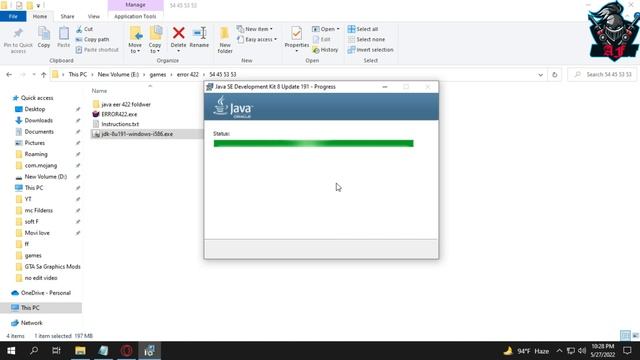The width and height of the screenshot is (640, 360).
Task: Open Downloads in navigation pane
Action: [x=38, y=120]
